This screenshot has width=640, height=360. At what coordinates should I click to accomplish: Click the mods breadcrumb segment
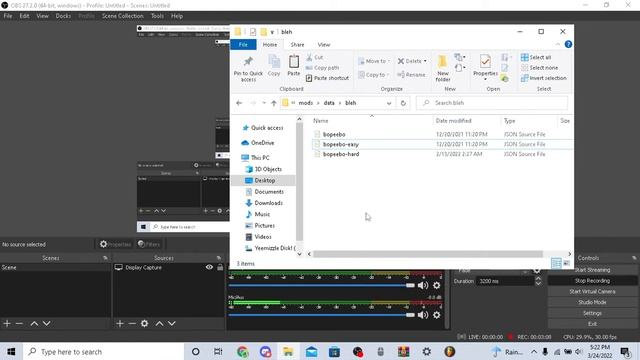305,103
